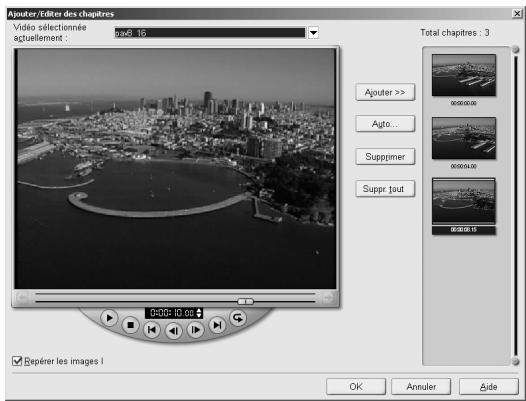Jump to the start of the video

point(152,330)
